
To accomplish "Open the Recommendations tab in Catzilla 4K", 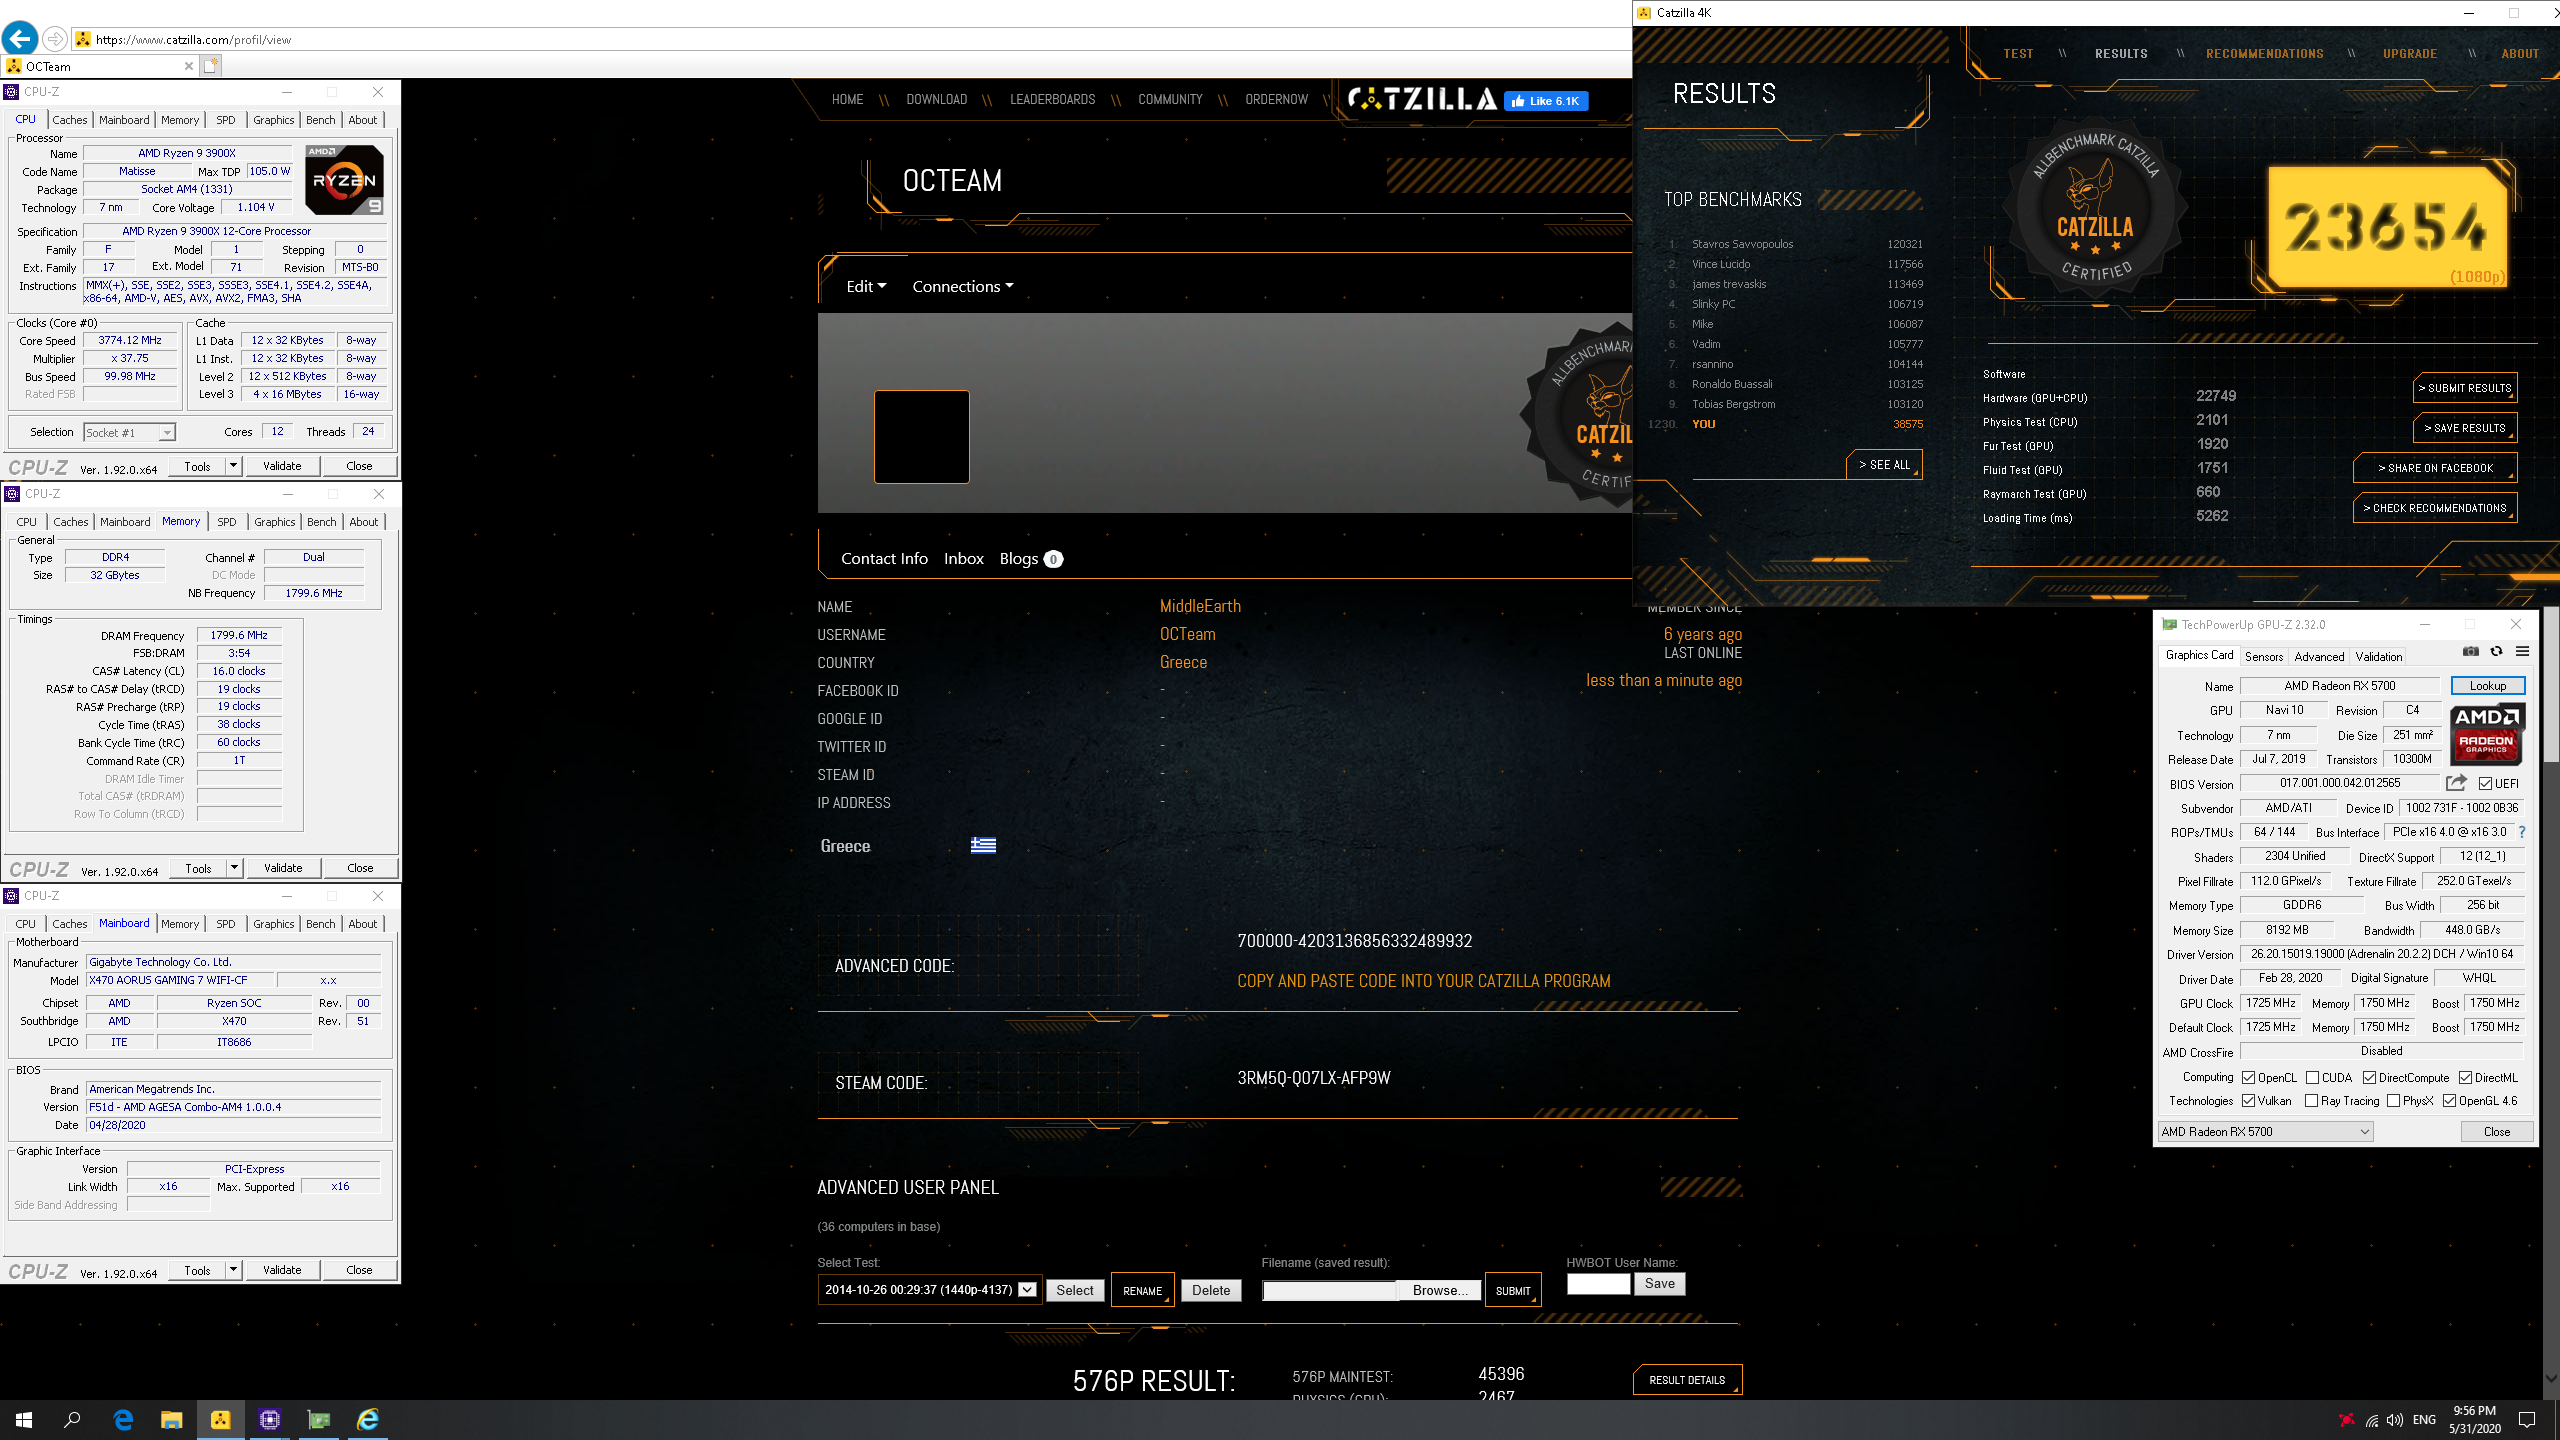I will (x=2265, y=54).
